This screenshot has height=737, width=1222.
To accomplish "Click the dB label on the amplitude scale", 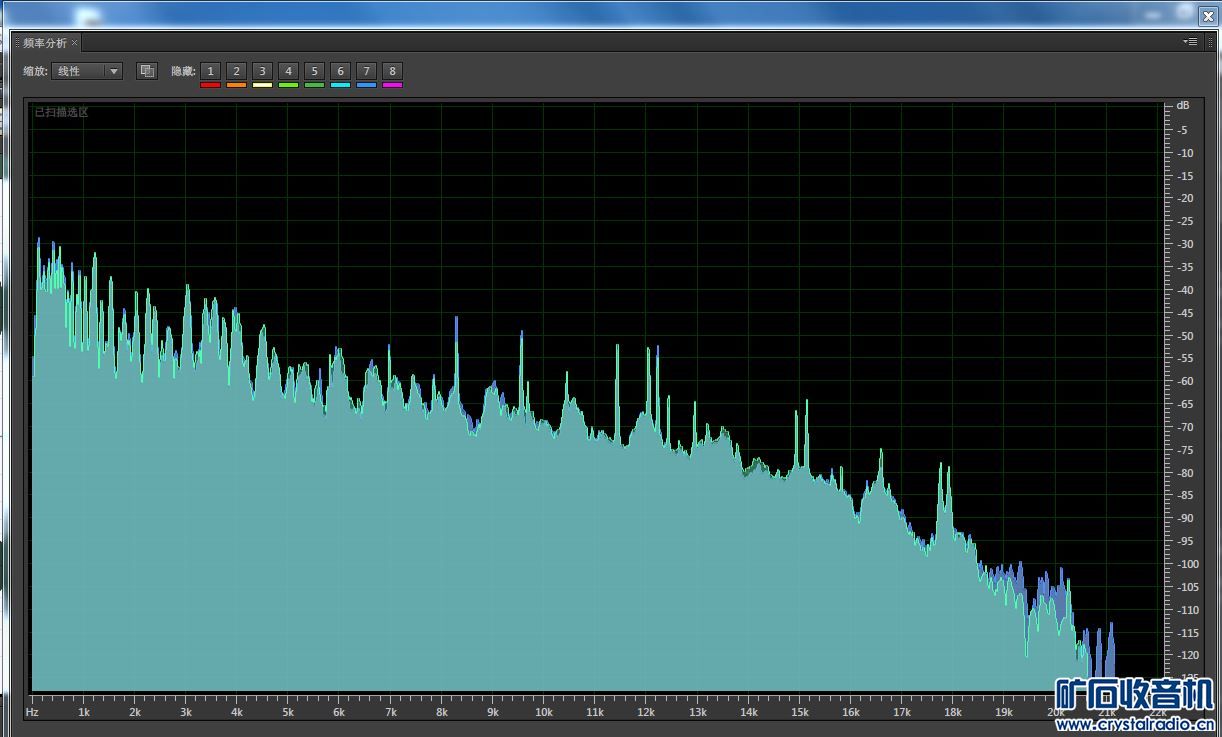I will (1183, 105).
